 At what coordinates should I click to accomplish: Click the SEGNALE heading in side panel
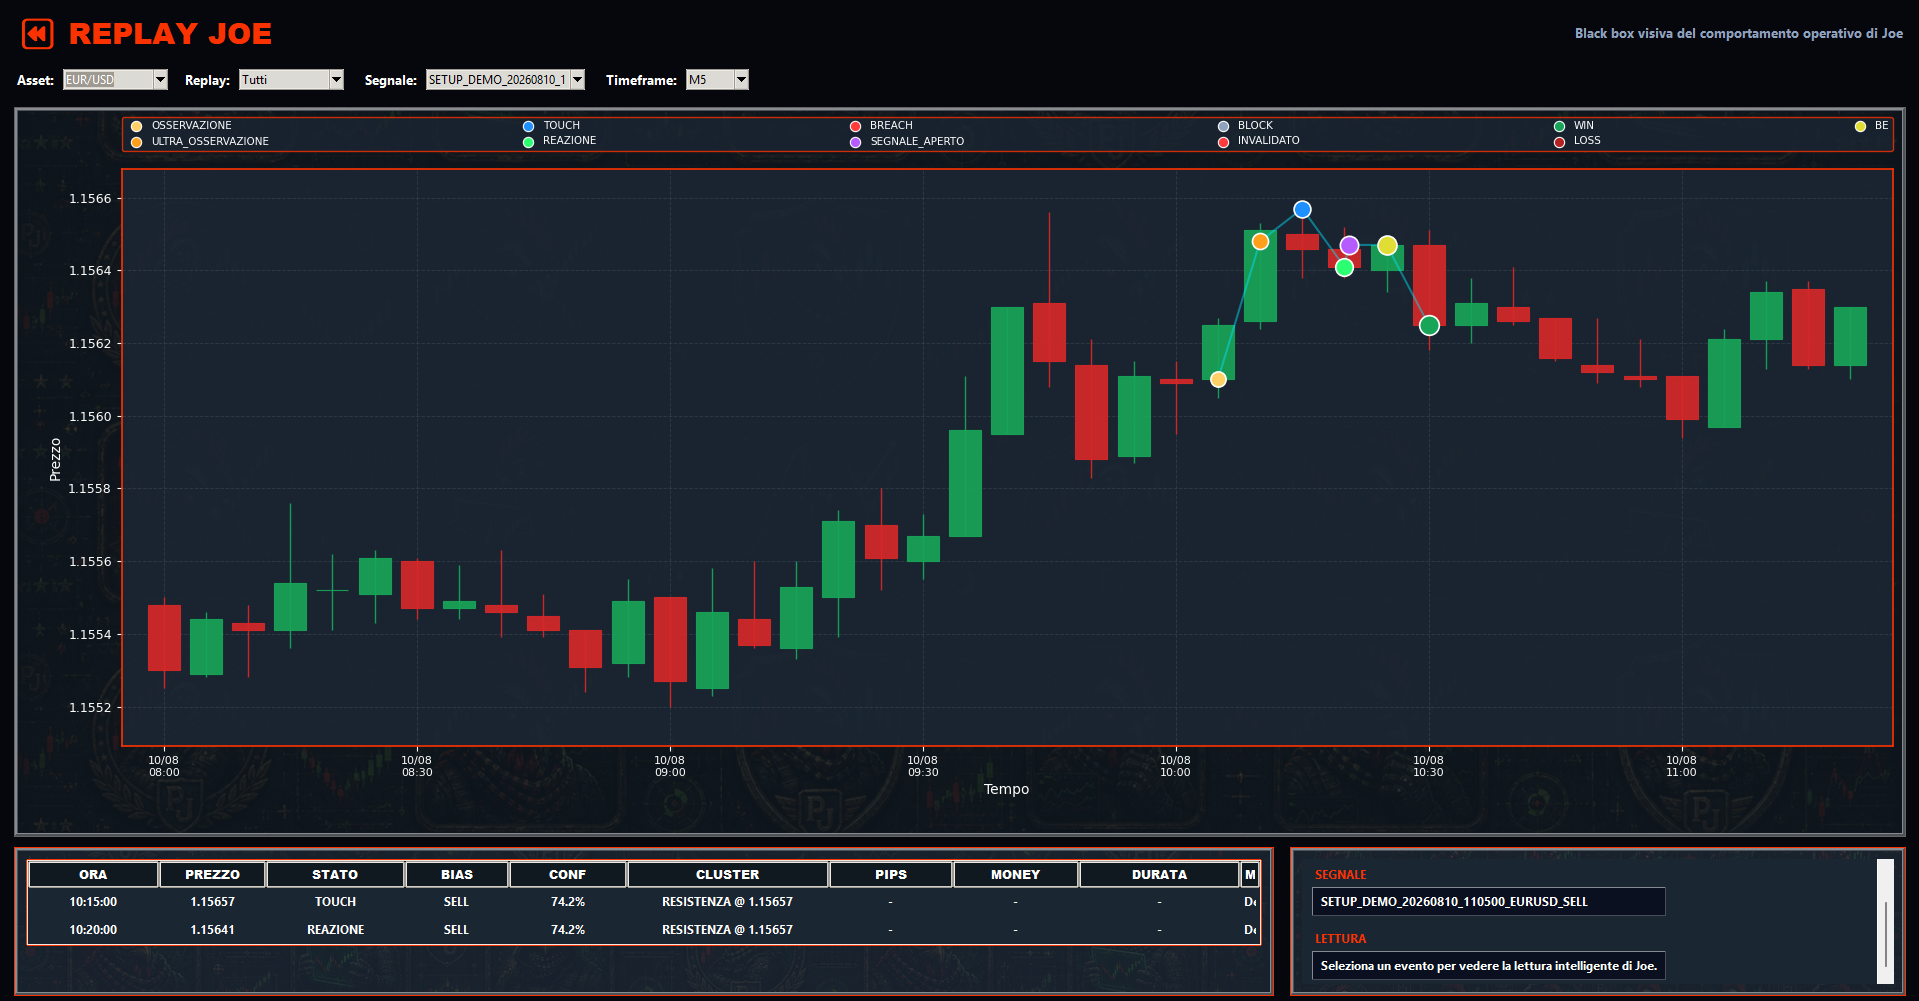tap(1340, 875)
